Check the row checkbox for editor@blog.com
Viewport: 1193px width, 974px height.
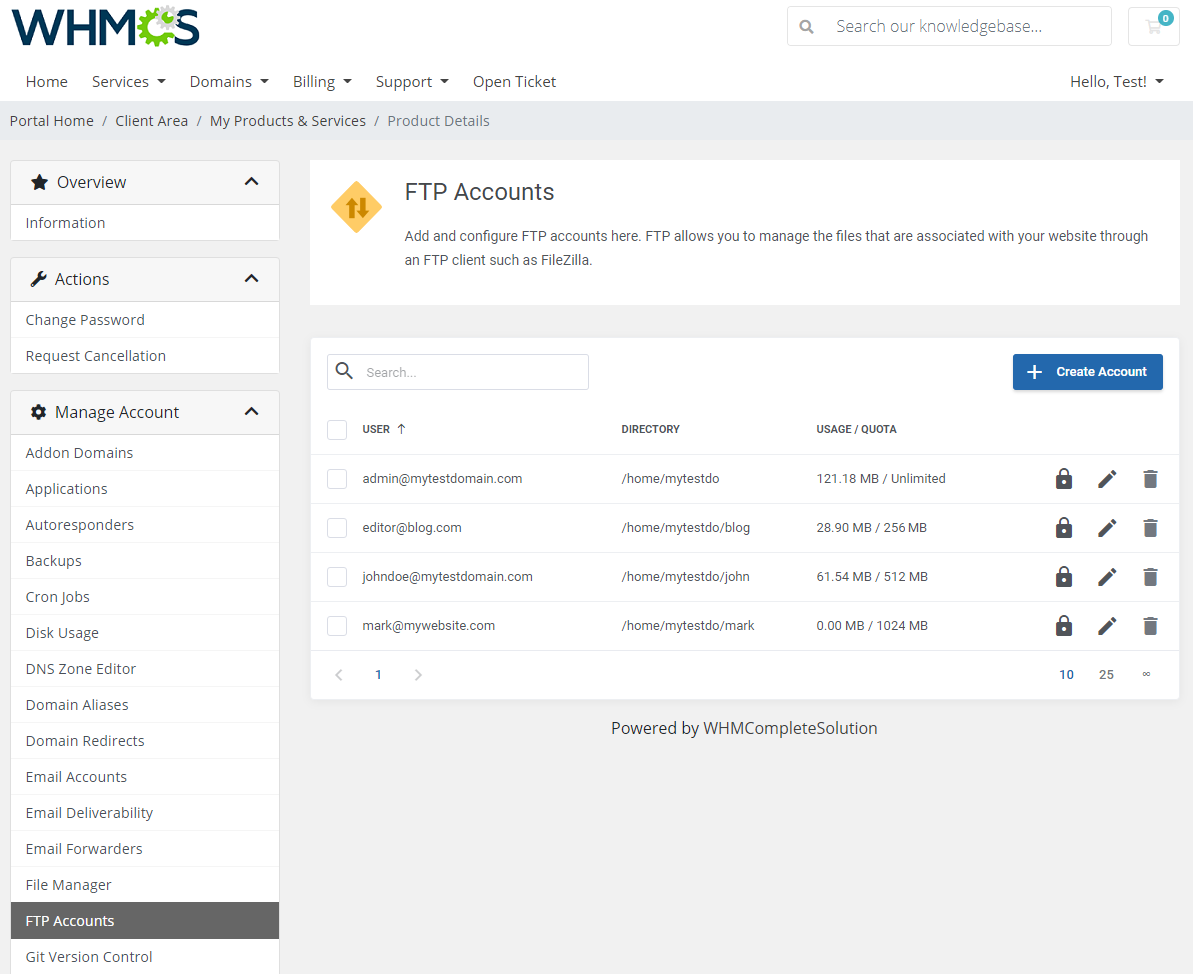click(337, 527)
